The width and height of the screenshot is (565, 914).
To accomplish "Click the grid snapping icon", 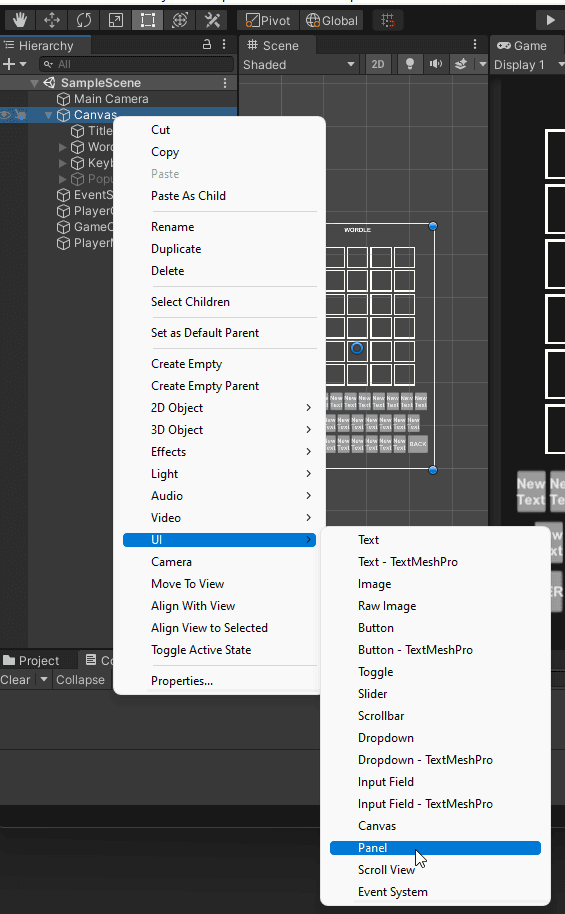I will click(388, 20).
